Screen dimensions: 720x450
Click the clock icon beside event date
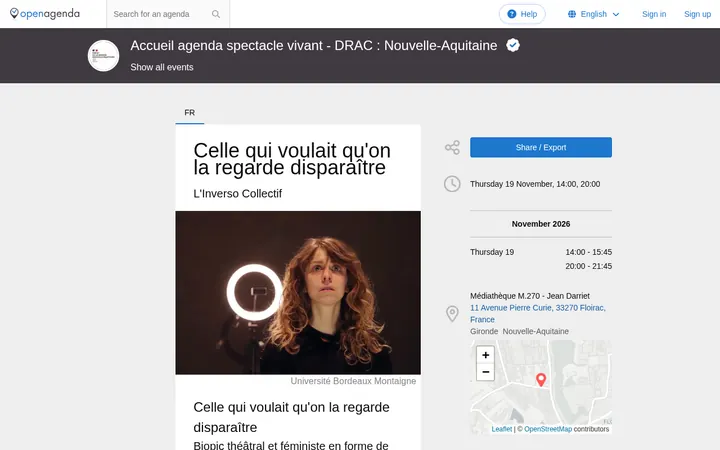tap(452, 184)
